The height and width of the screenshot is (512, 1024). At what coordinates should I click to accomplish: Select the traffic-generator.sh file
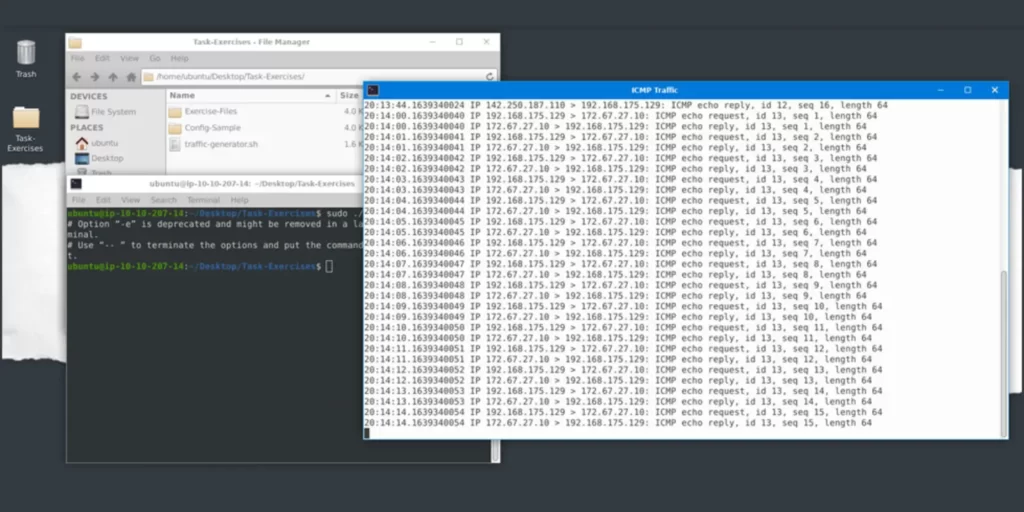coord(220,144)
